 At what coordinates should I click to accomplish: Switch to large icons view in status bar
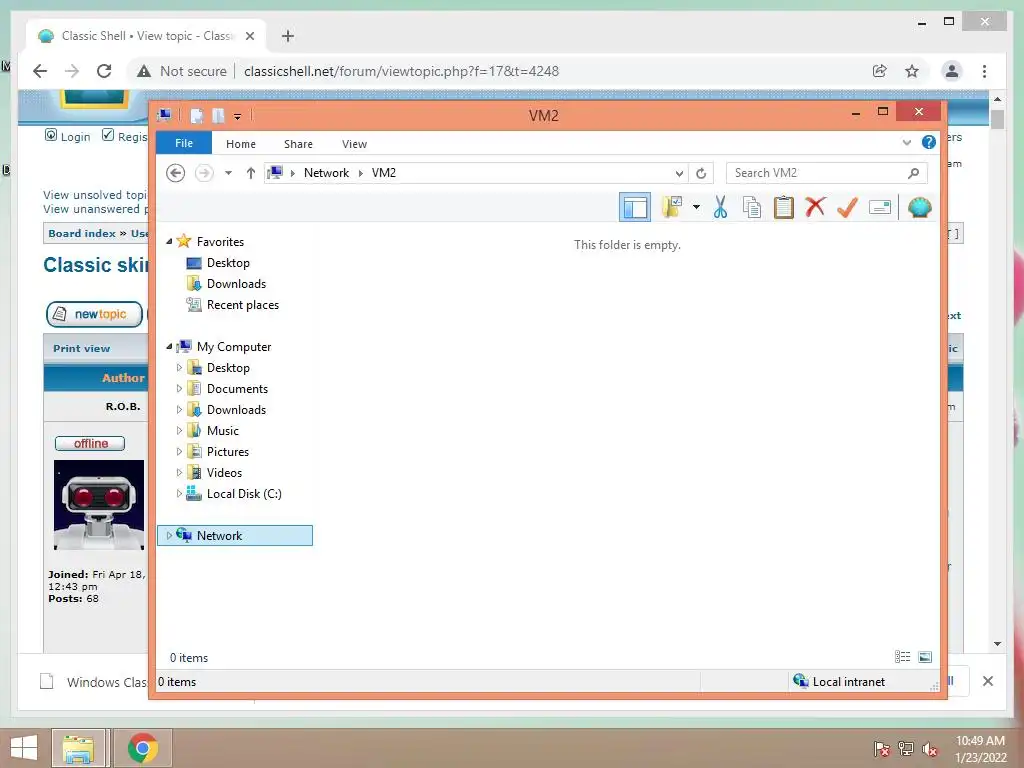(925, 657)
